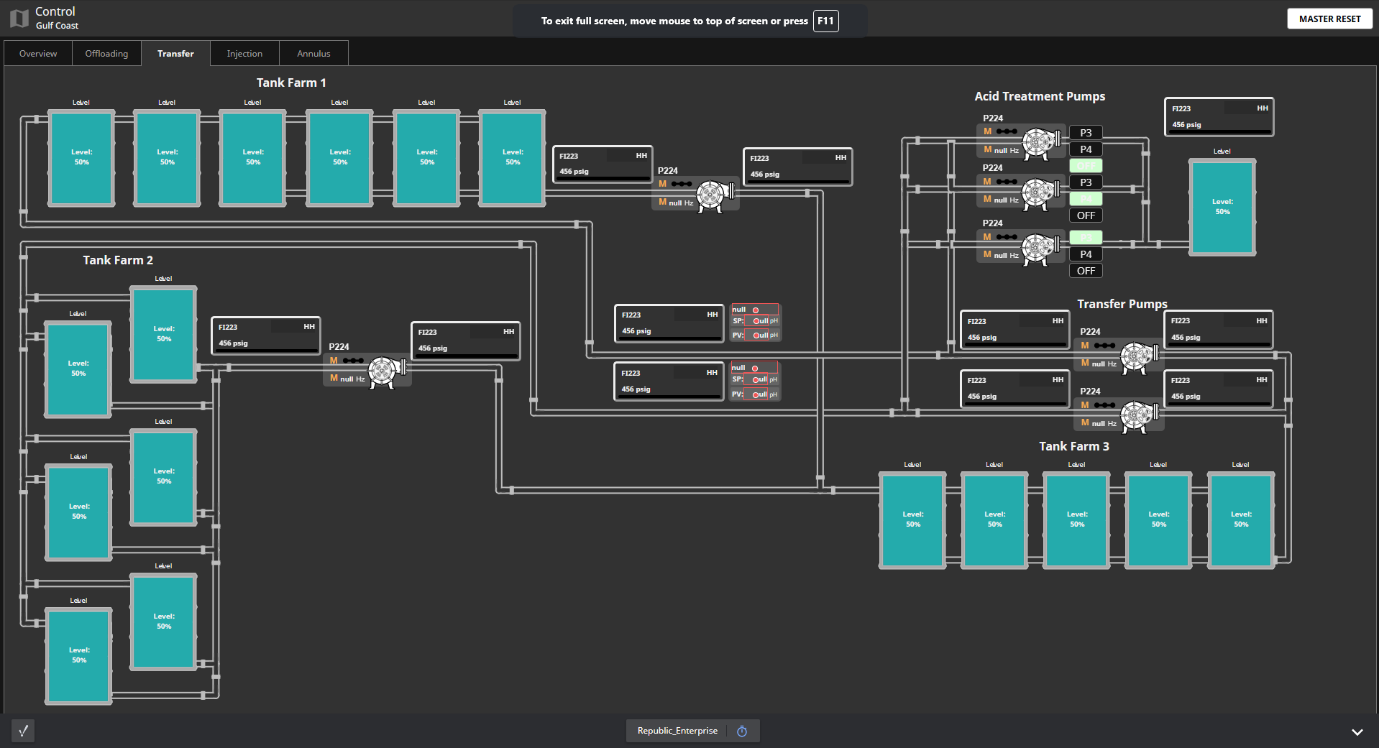Click the upper Transfer Pumps pump icon

pos(1136,356)
